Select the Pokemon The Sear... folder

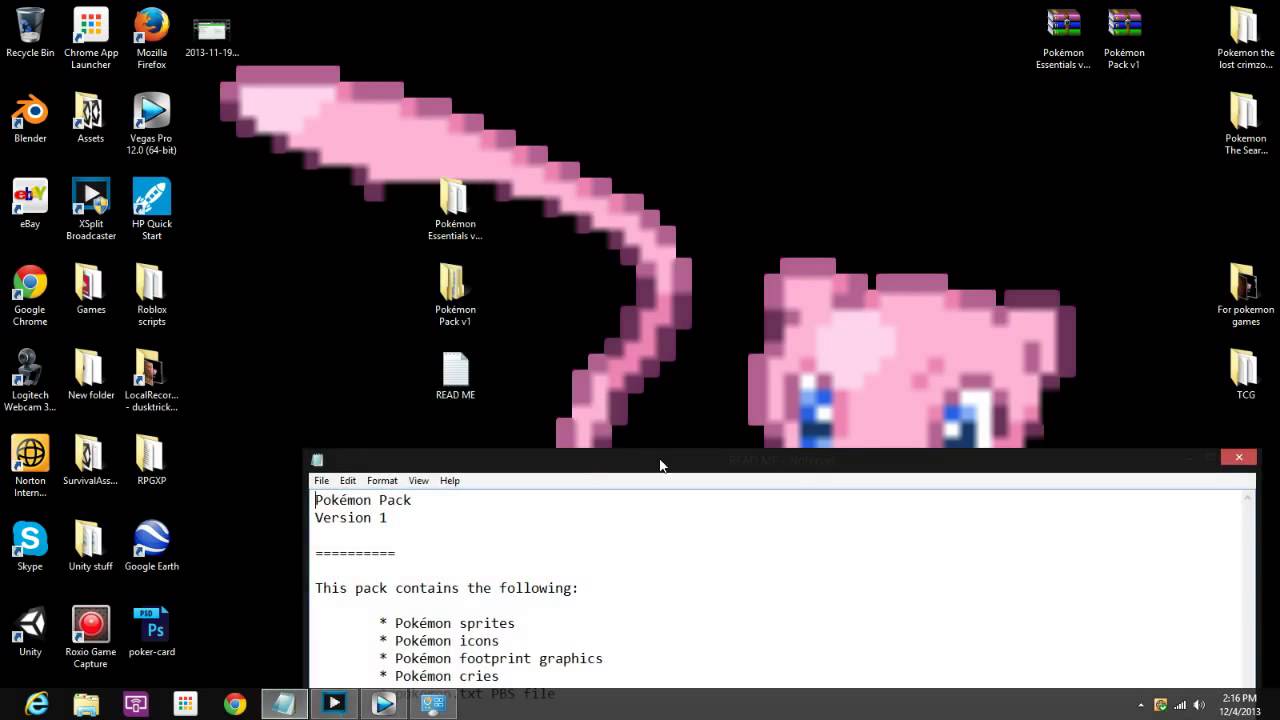coord(1245,124)
